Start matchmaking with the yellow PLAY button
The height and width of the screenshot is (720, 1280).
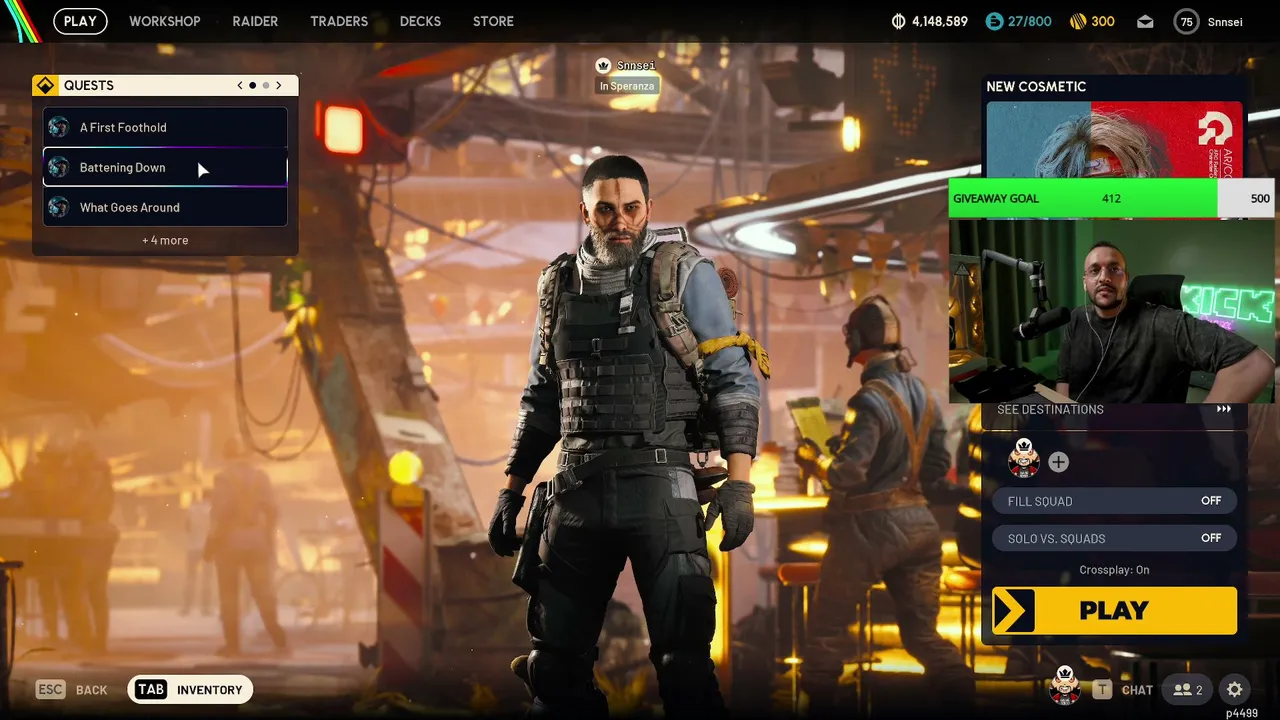coord(1114,610)
